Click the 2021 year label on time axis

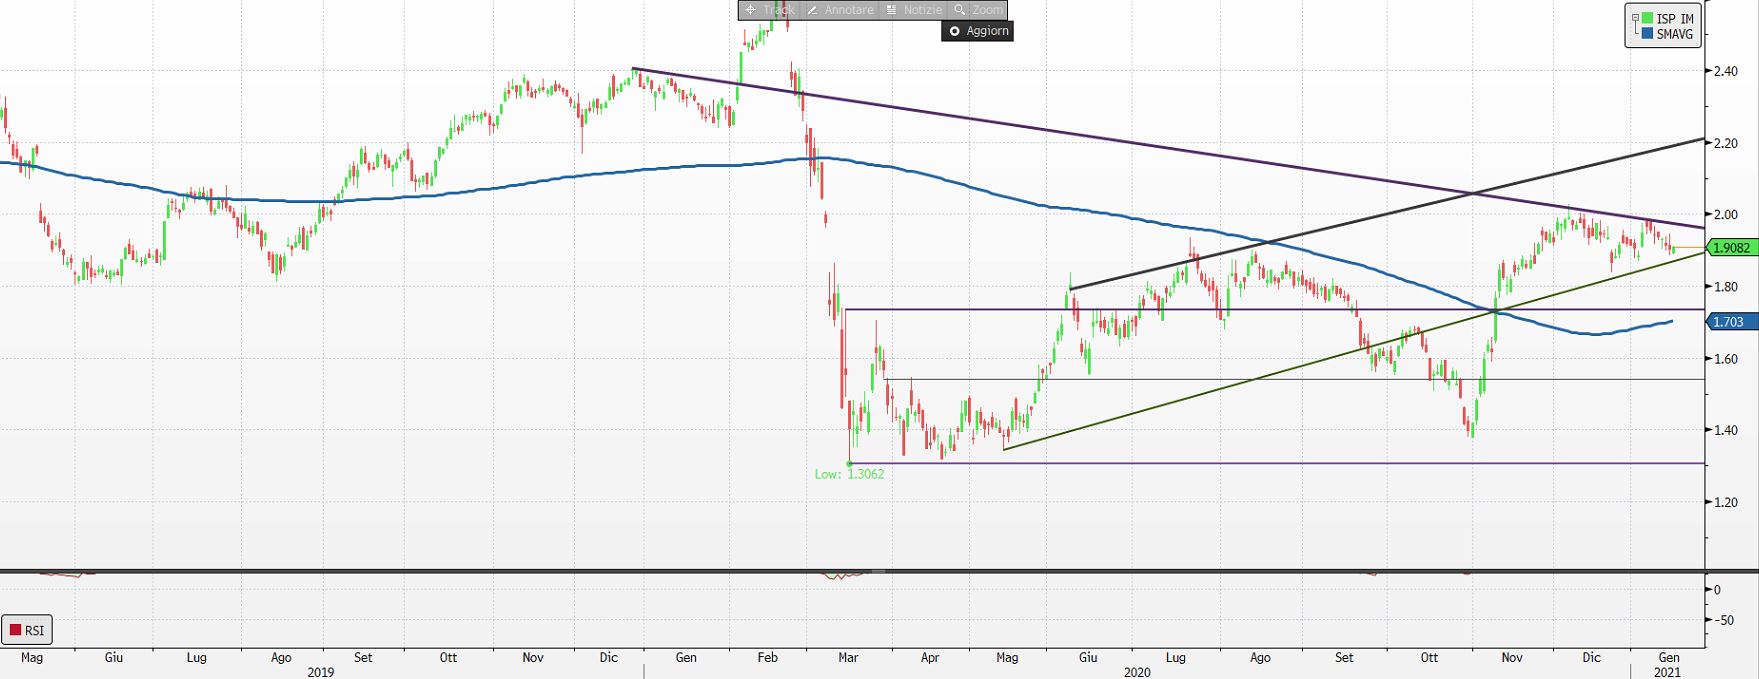1667,672
